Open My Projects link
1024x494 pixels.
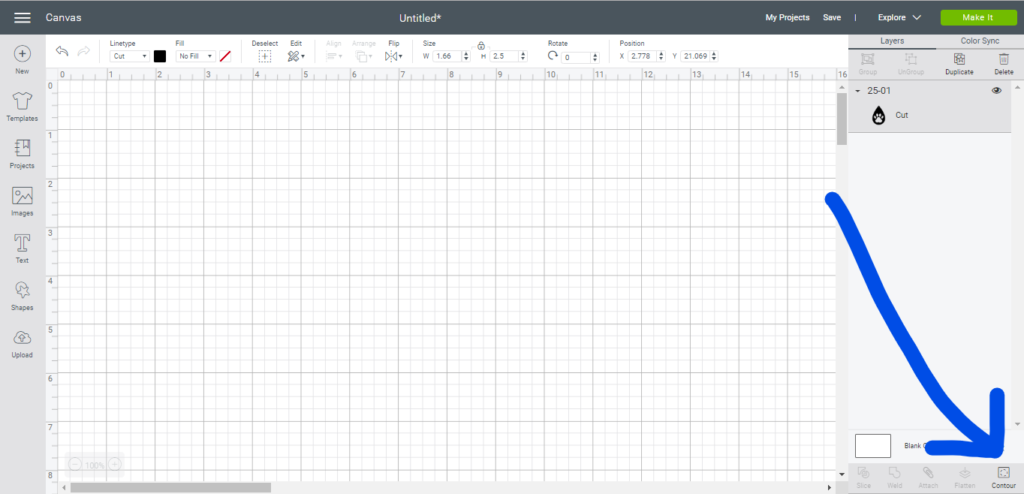click(786, 18)
